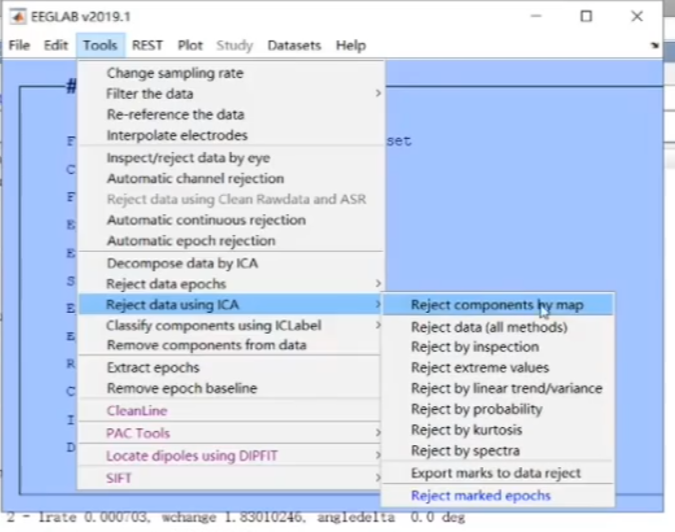The image size is (675, 532).
Task: Maximize the EEGLAB window
Action: tap(586, 16)
